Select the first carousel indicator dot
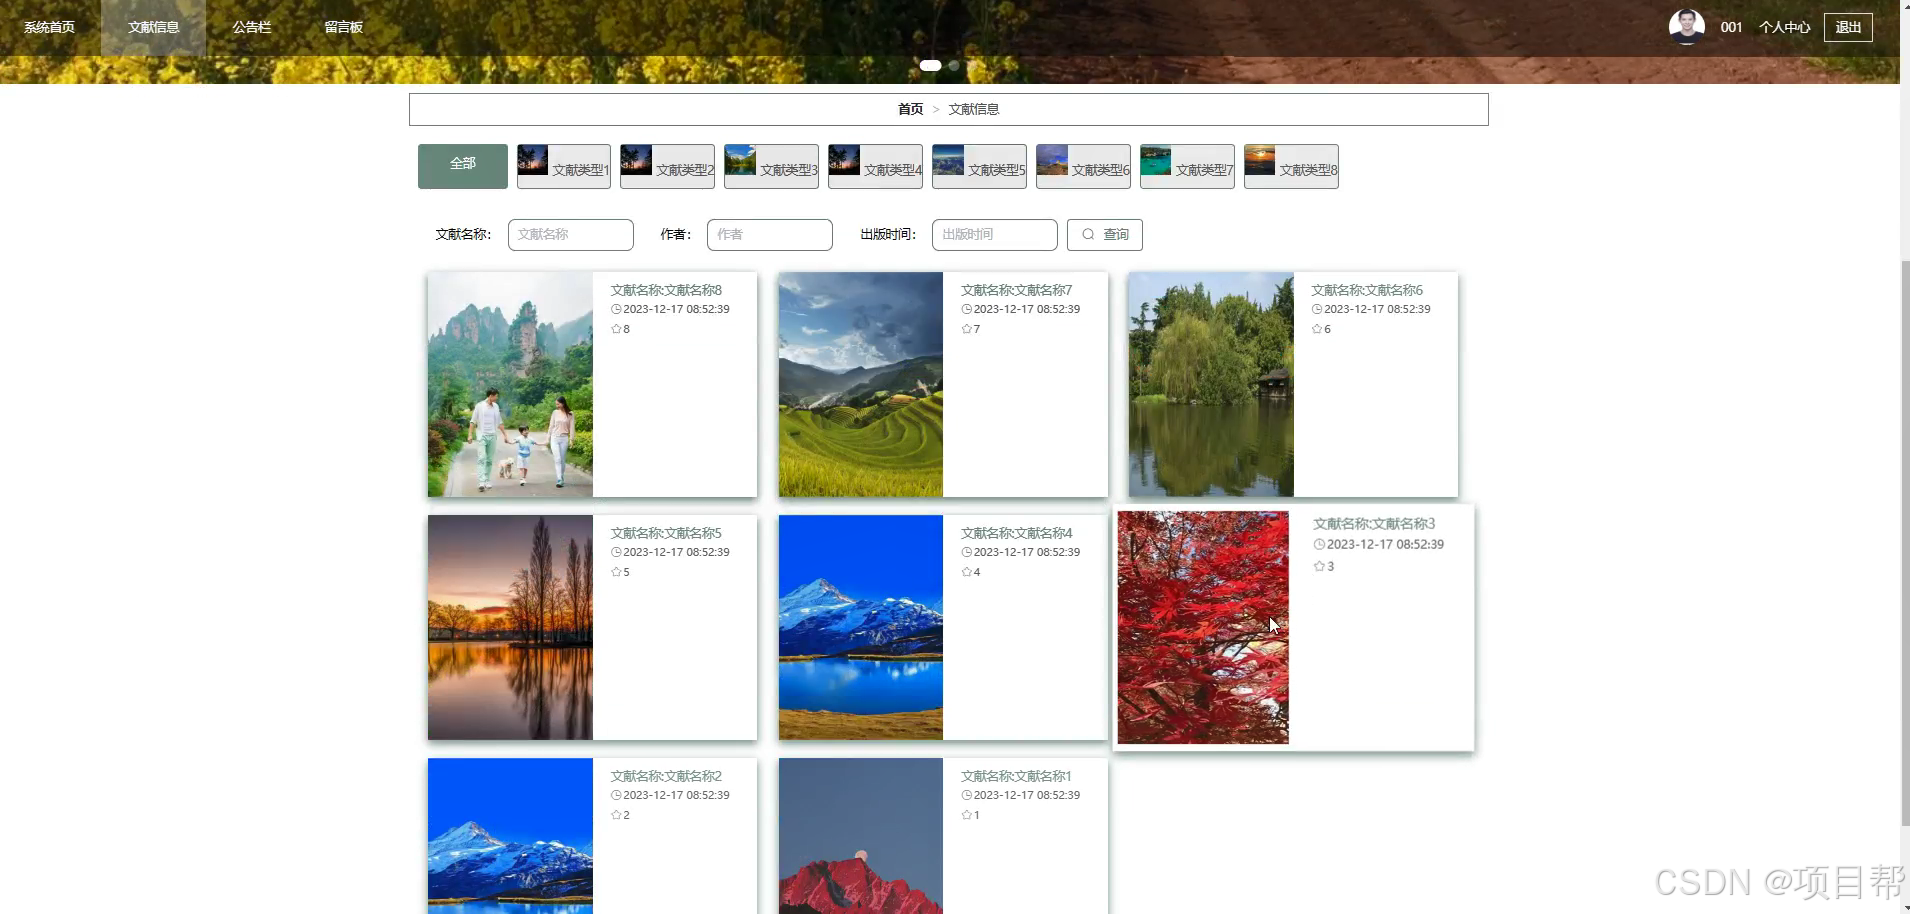This screenshot has width=1910, height=914. [x=930, y=65]
